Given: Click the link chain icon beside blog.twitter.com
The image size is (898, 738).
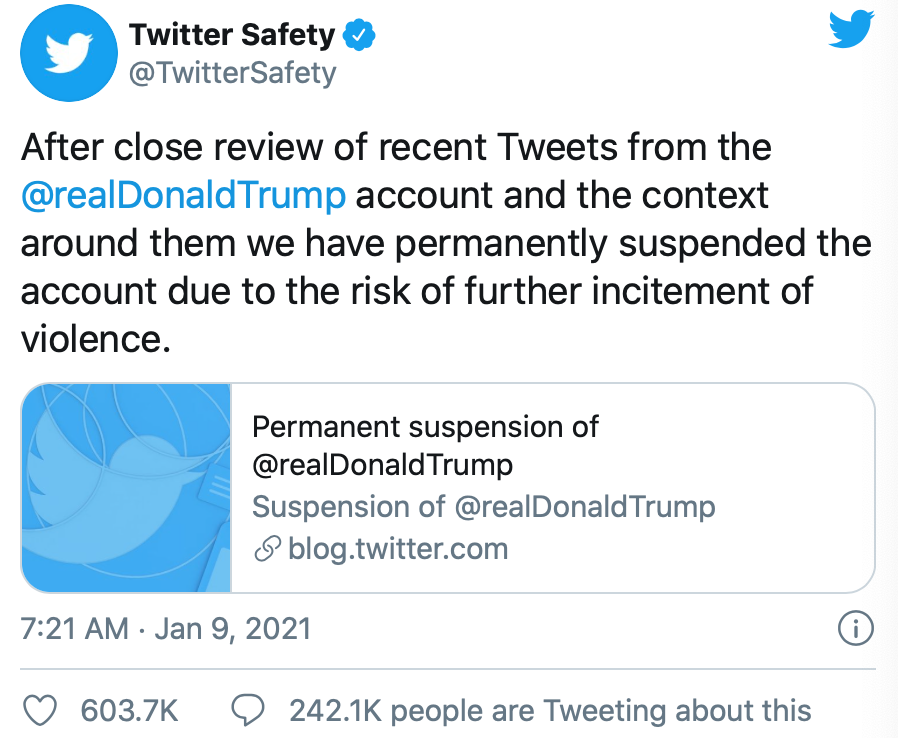Looking at the screenshot, I should (267, 549).
